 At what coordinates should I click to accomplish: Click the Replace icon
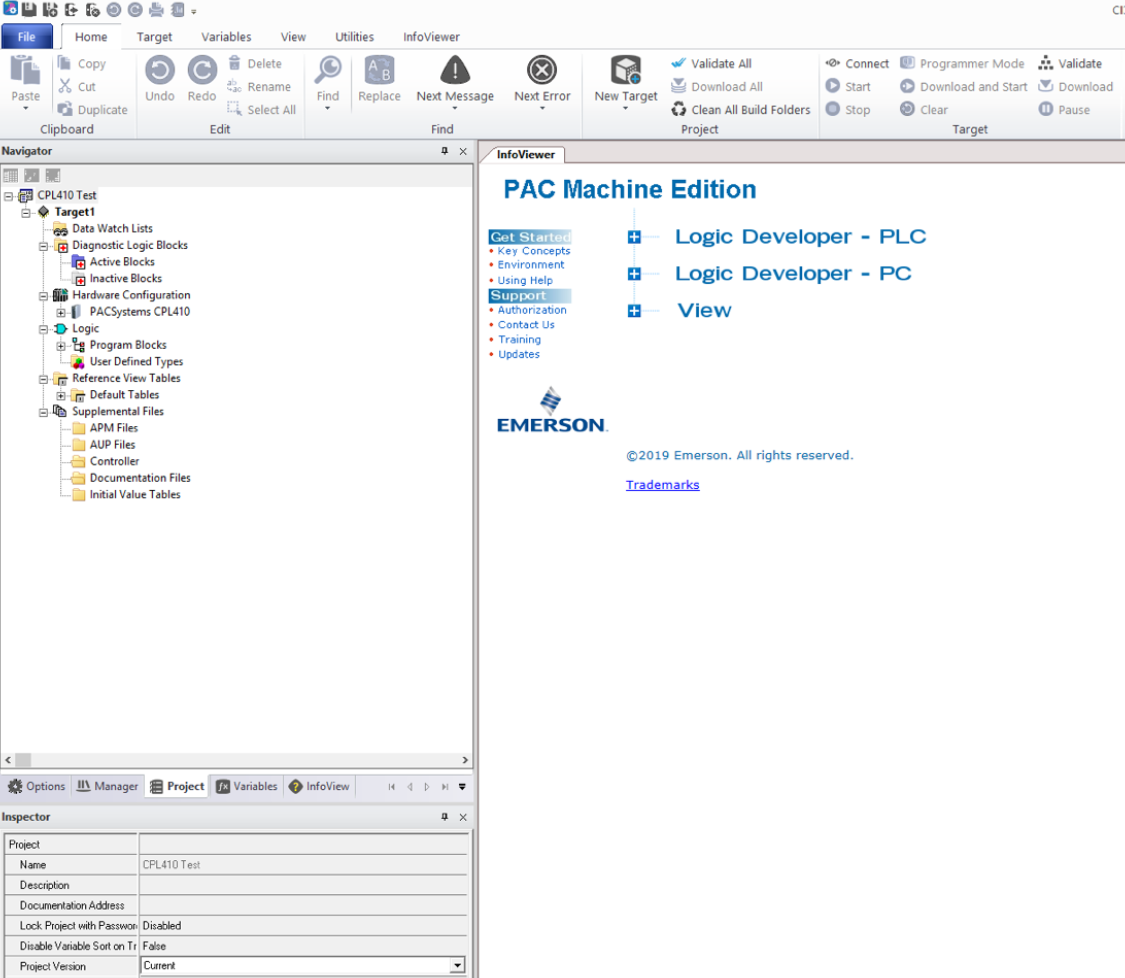tap(380, 70)
